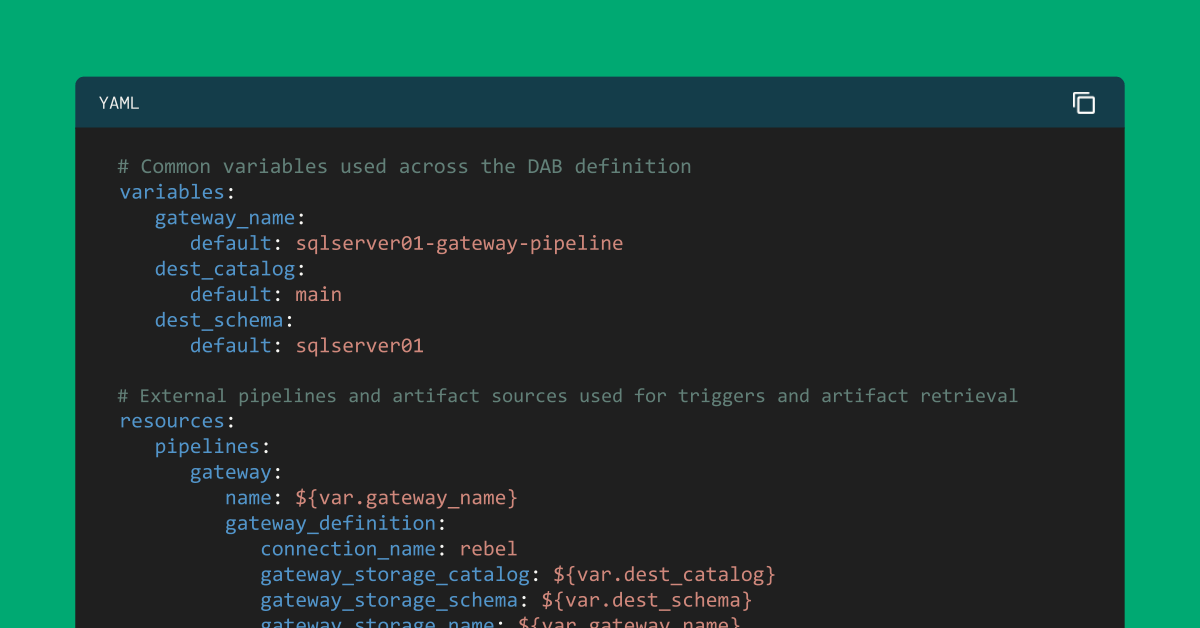
Task: Click the 'gateway:' key under pipelines
Action: click(x=236, y=472)
